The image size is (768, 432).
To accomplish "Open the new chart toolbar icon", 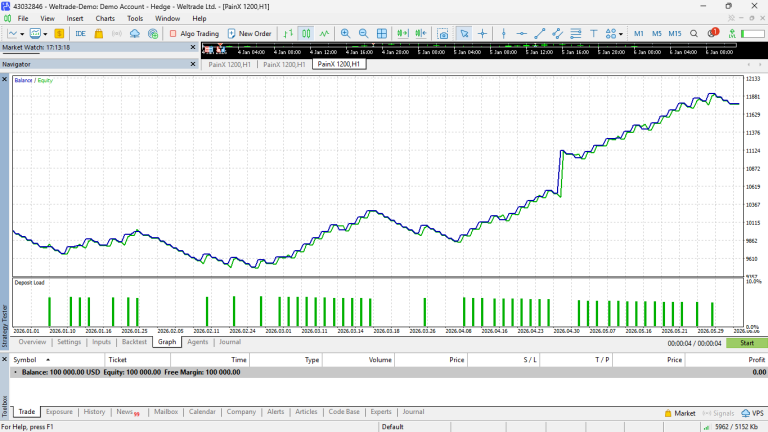I will tap(12, 34).
